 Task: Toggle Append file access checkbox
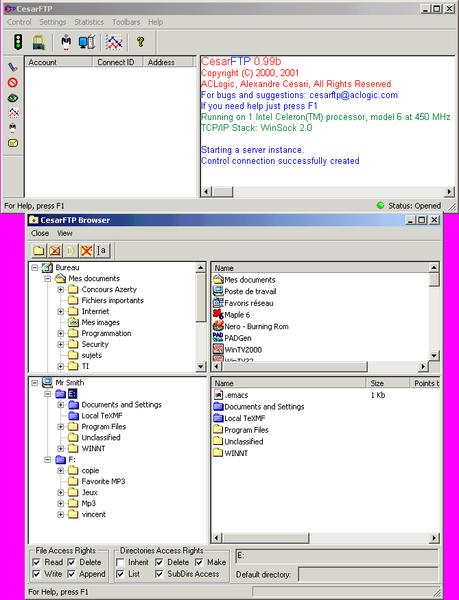[72, 574]
